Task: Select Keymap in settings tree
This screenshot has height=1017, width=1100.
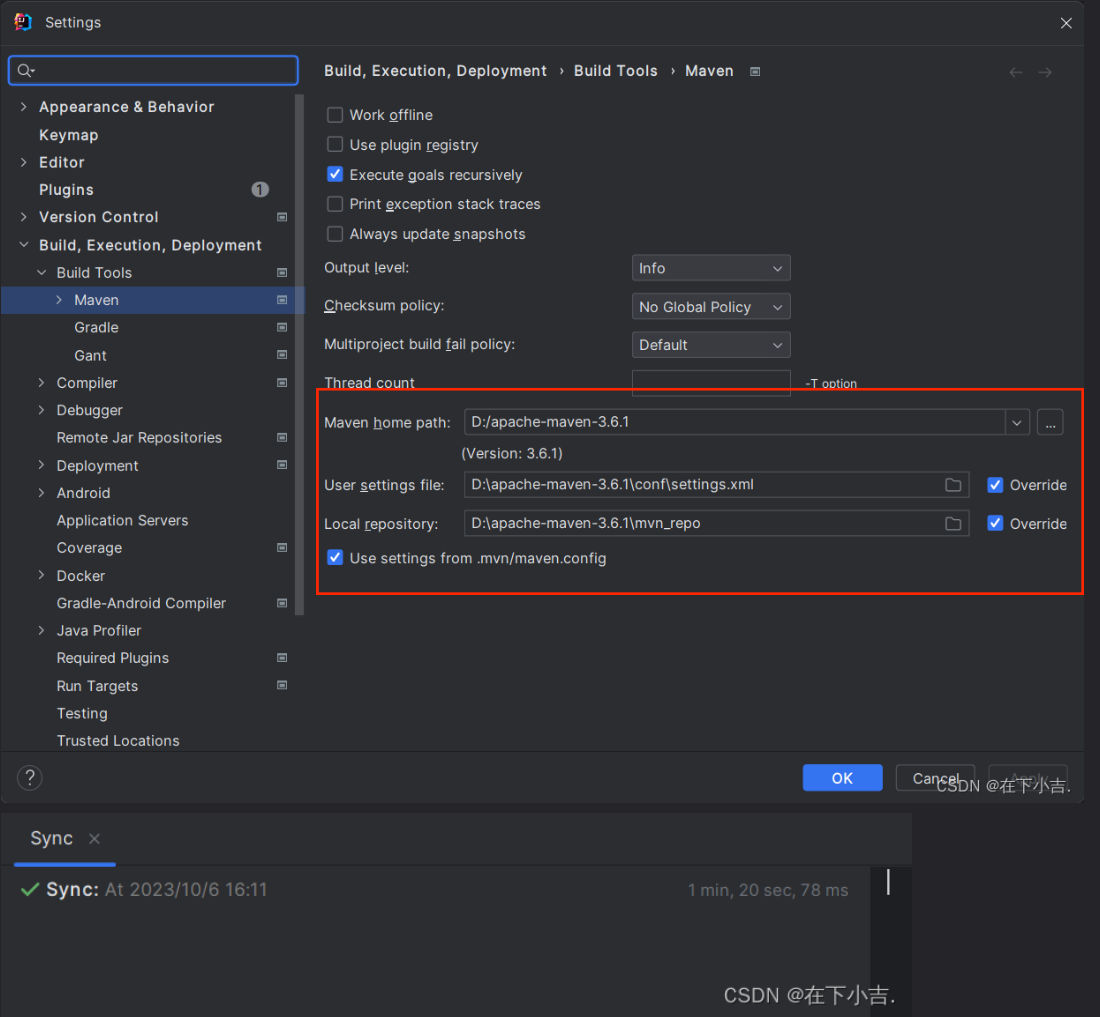Action: [69, 135]
